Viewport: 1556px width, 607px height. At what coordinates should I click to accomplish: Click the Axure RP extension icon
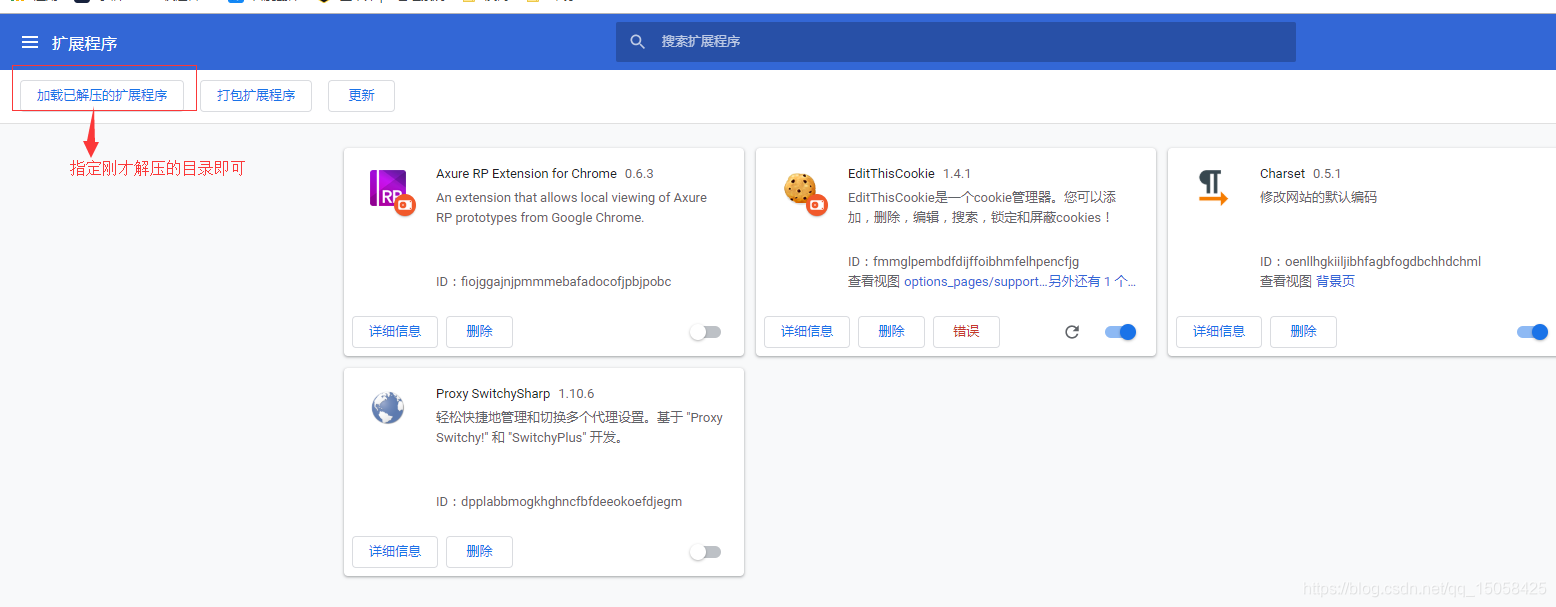[x=391, y=191]
